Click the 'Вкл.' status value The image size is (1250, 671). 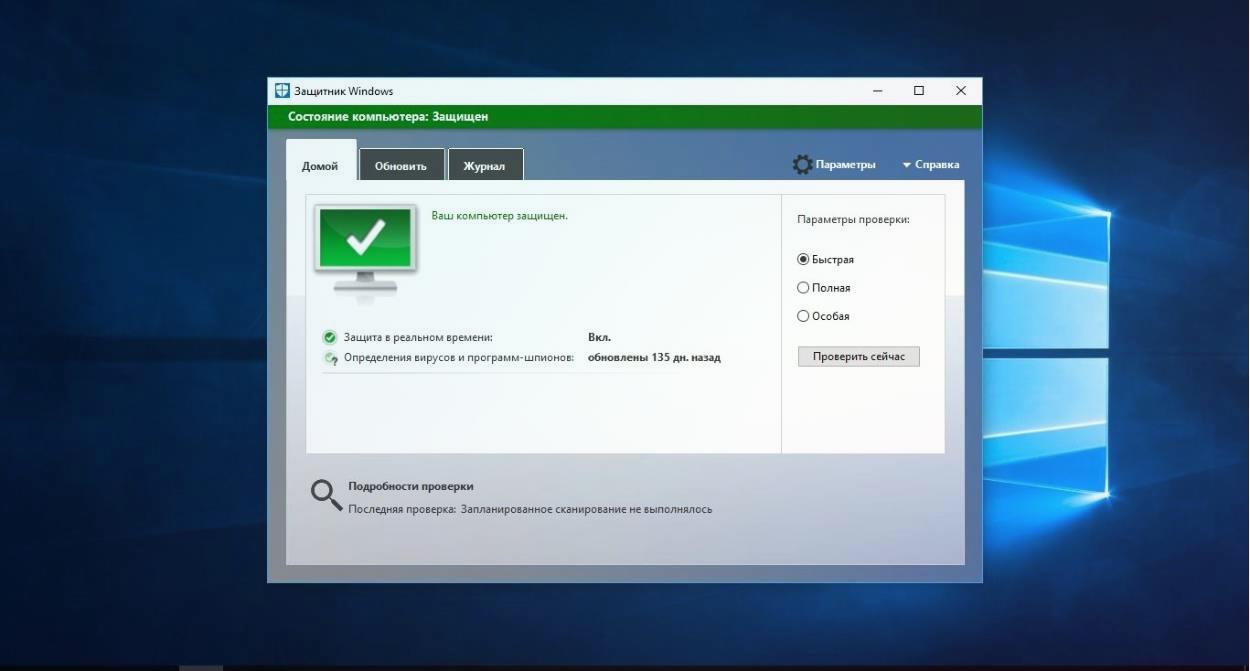pyautogui.click(x=599, y=338)
